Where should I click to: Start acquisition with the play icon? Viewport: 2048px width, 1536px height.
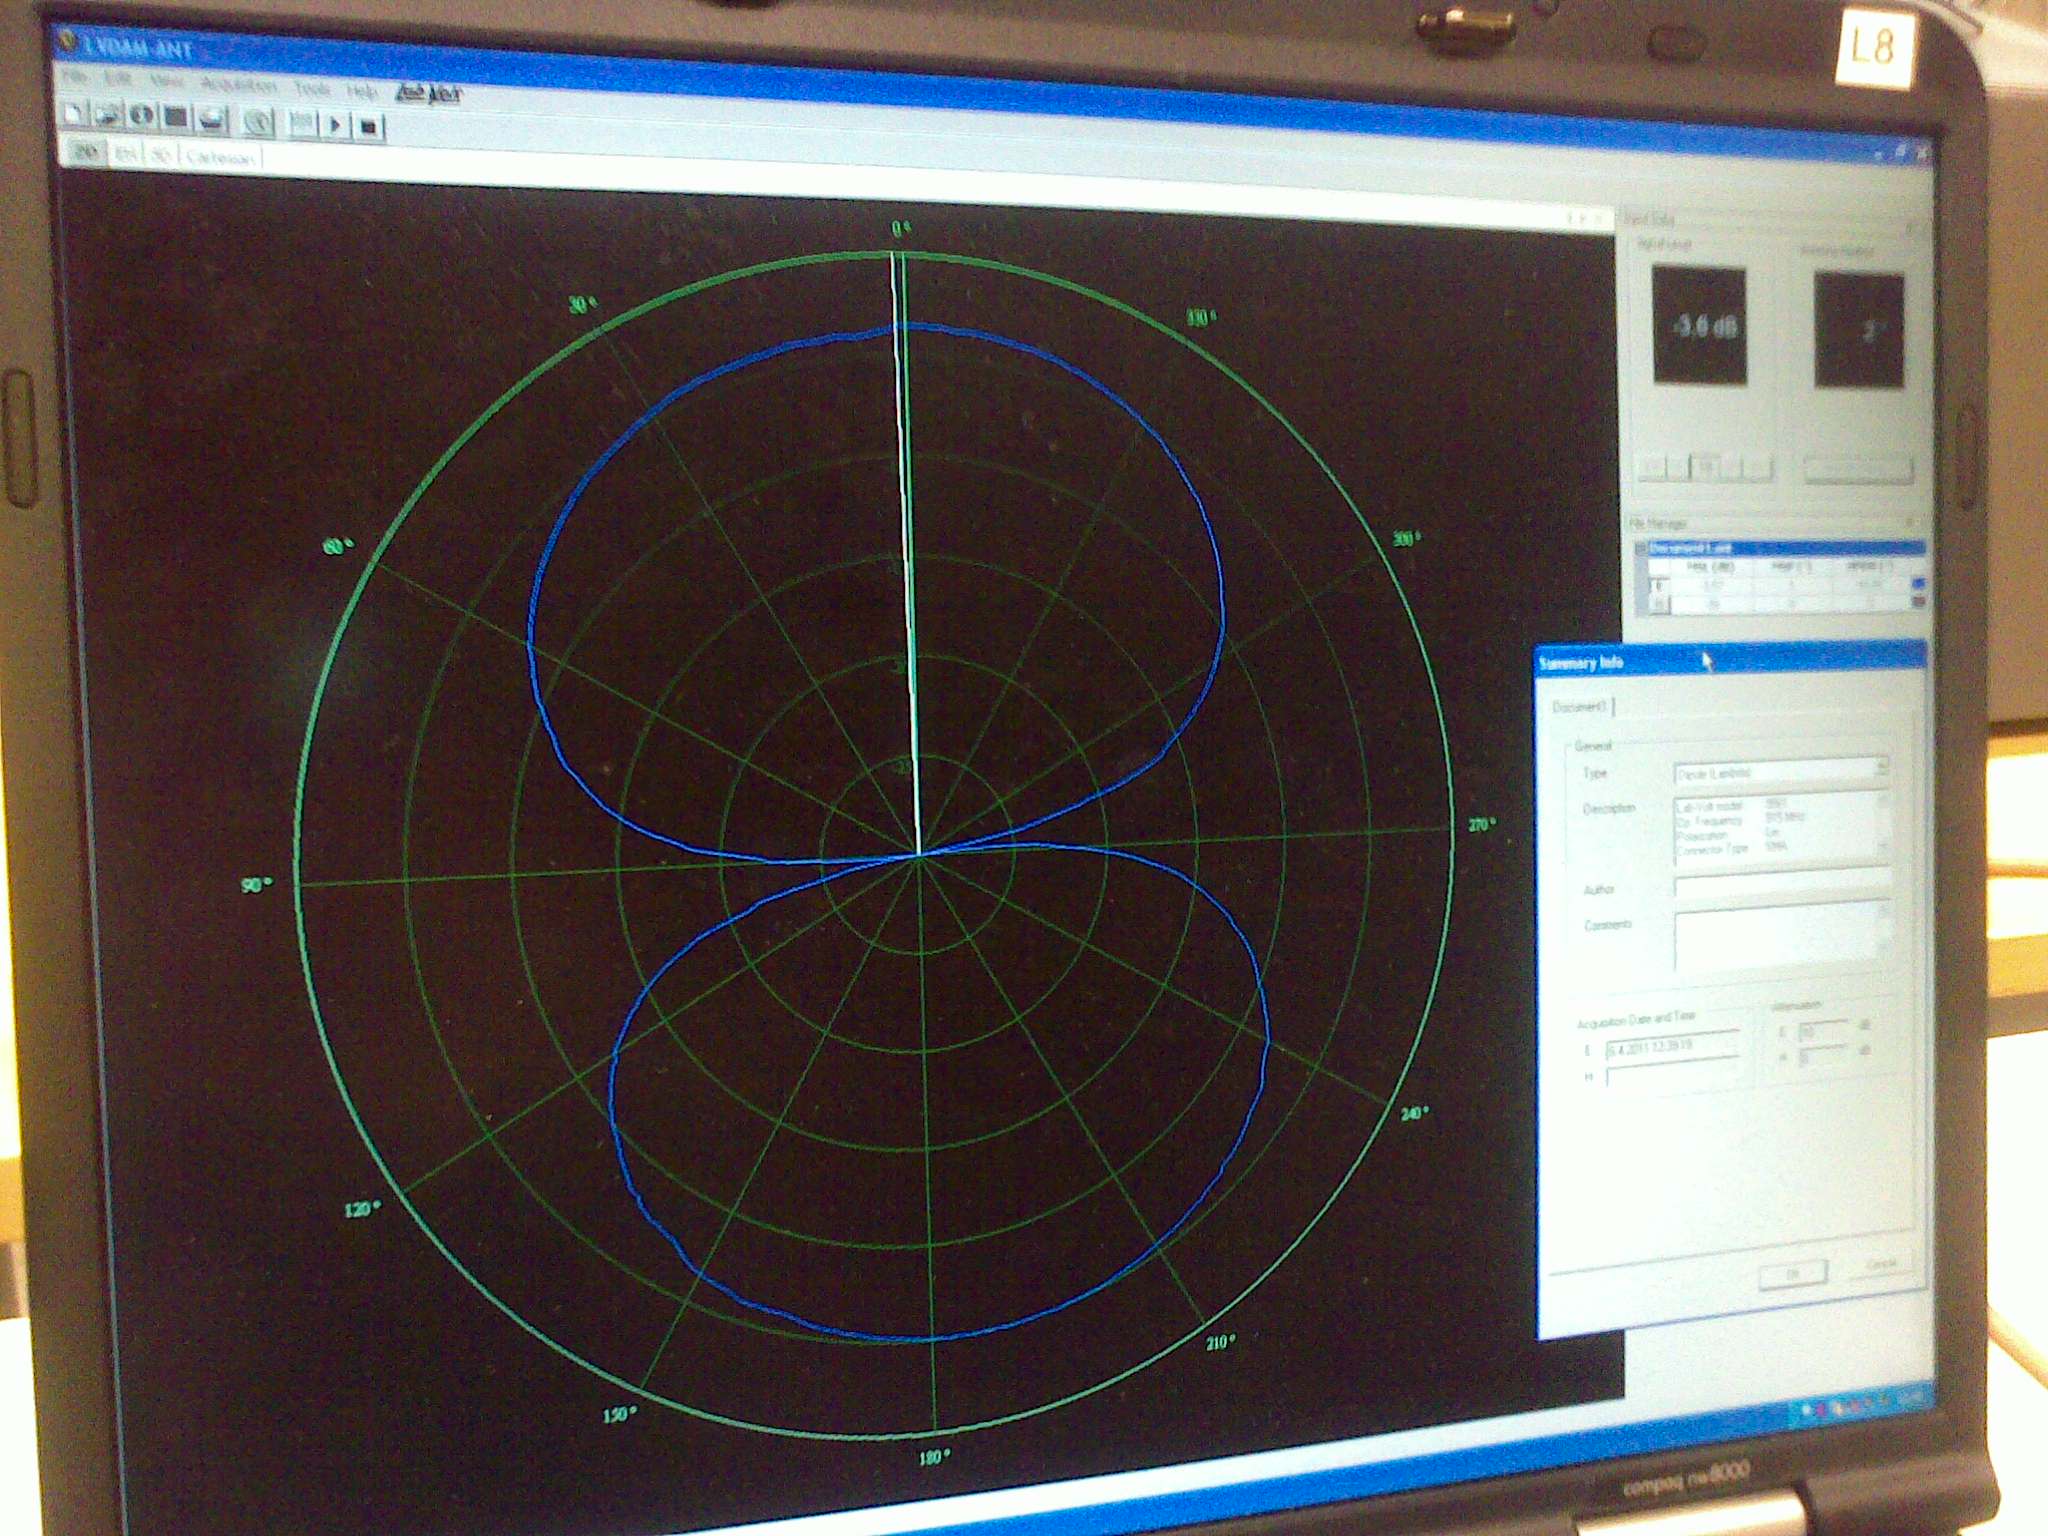point(335,125)
